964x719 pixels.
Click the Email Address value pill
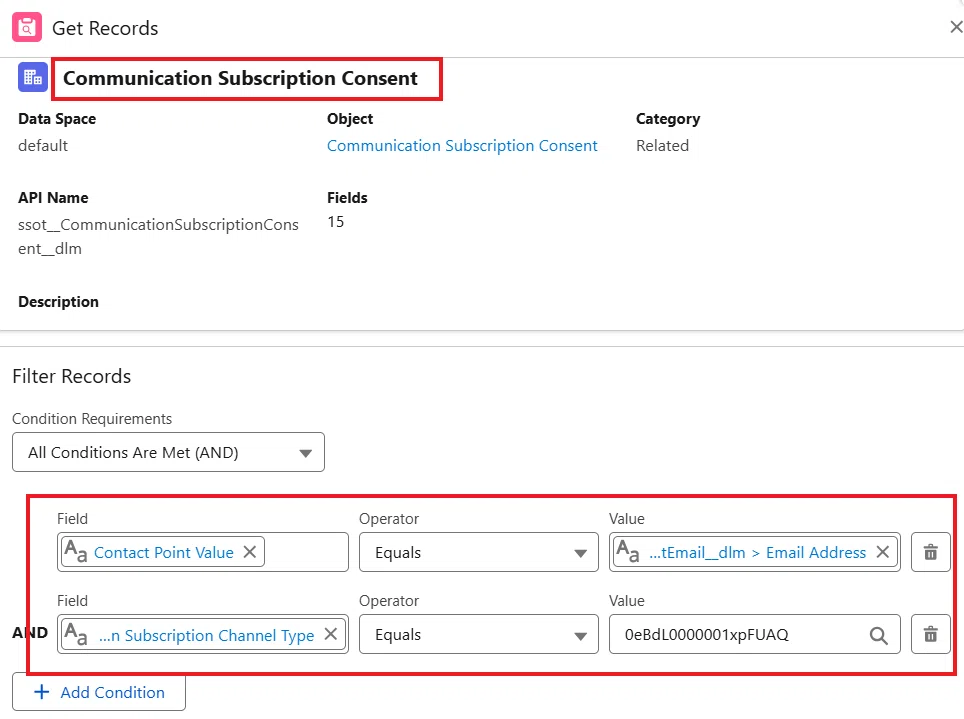755,552
